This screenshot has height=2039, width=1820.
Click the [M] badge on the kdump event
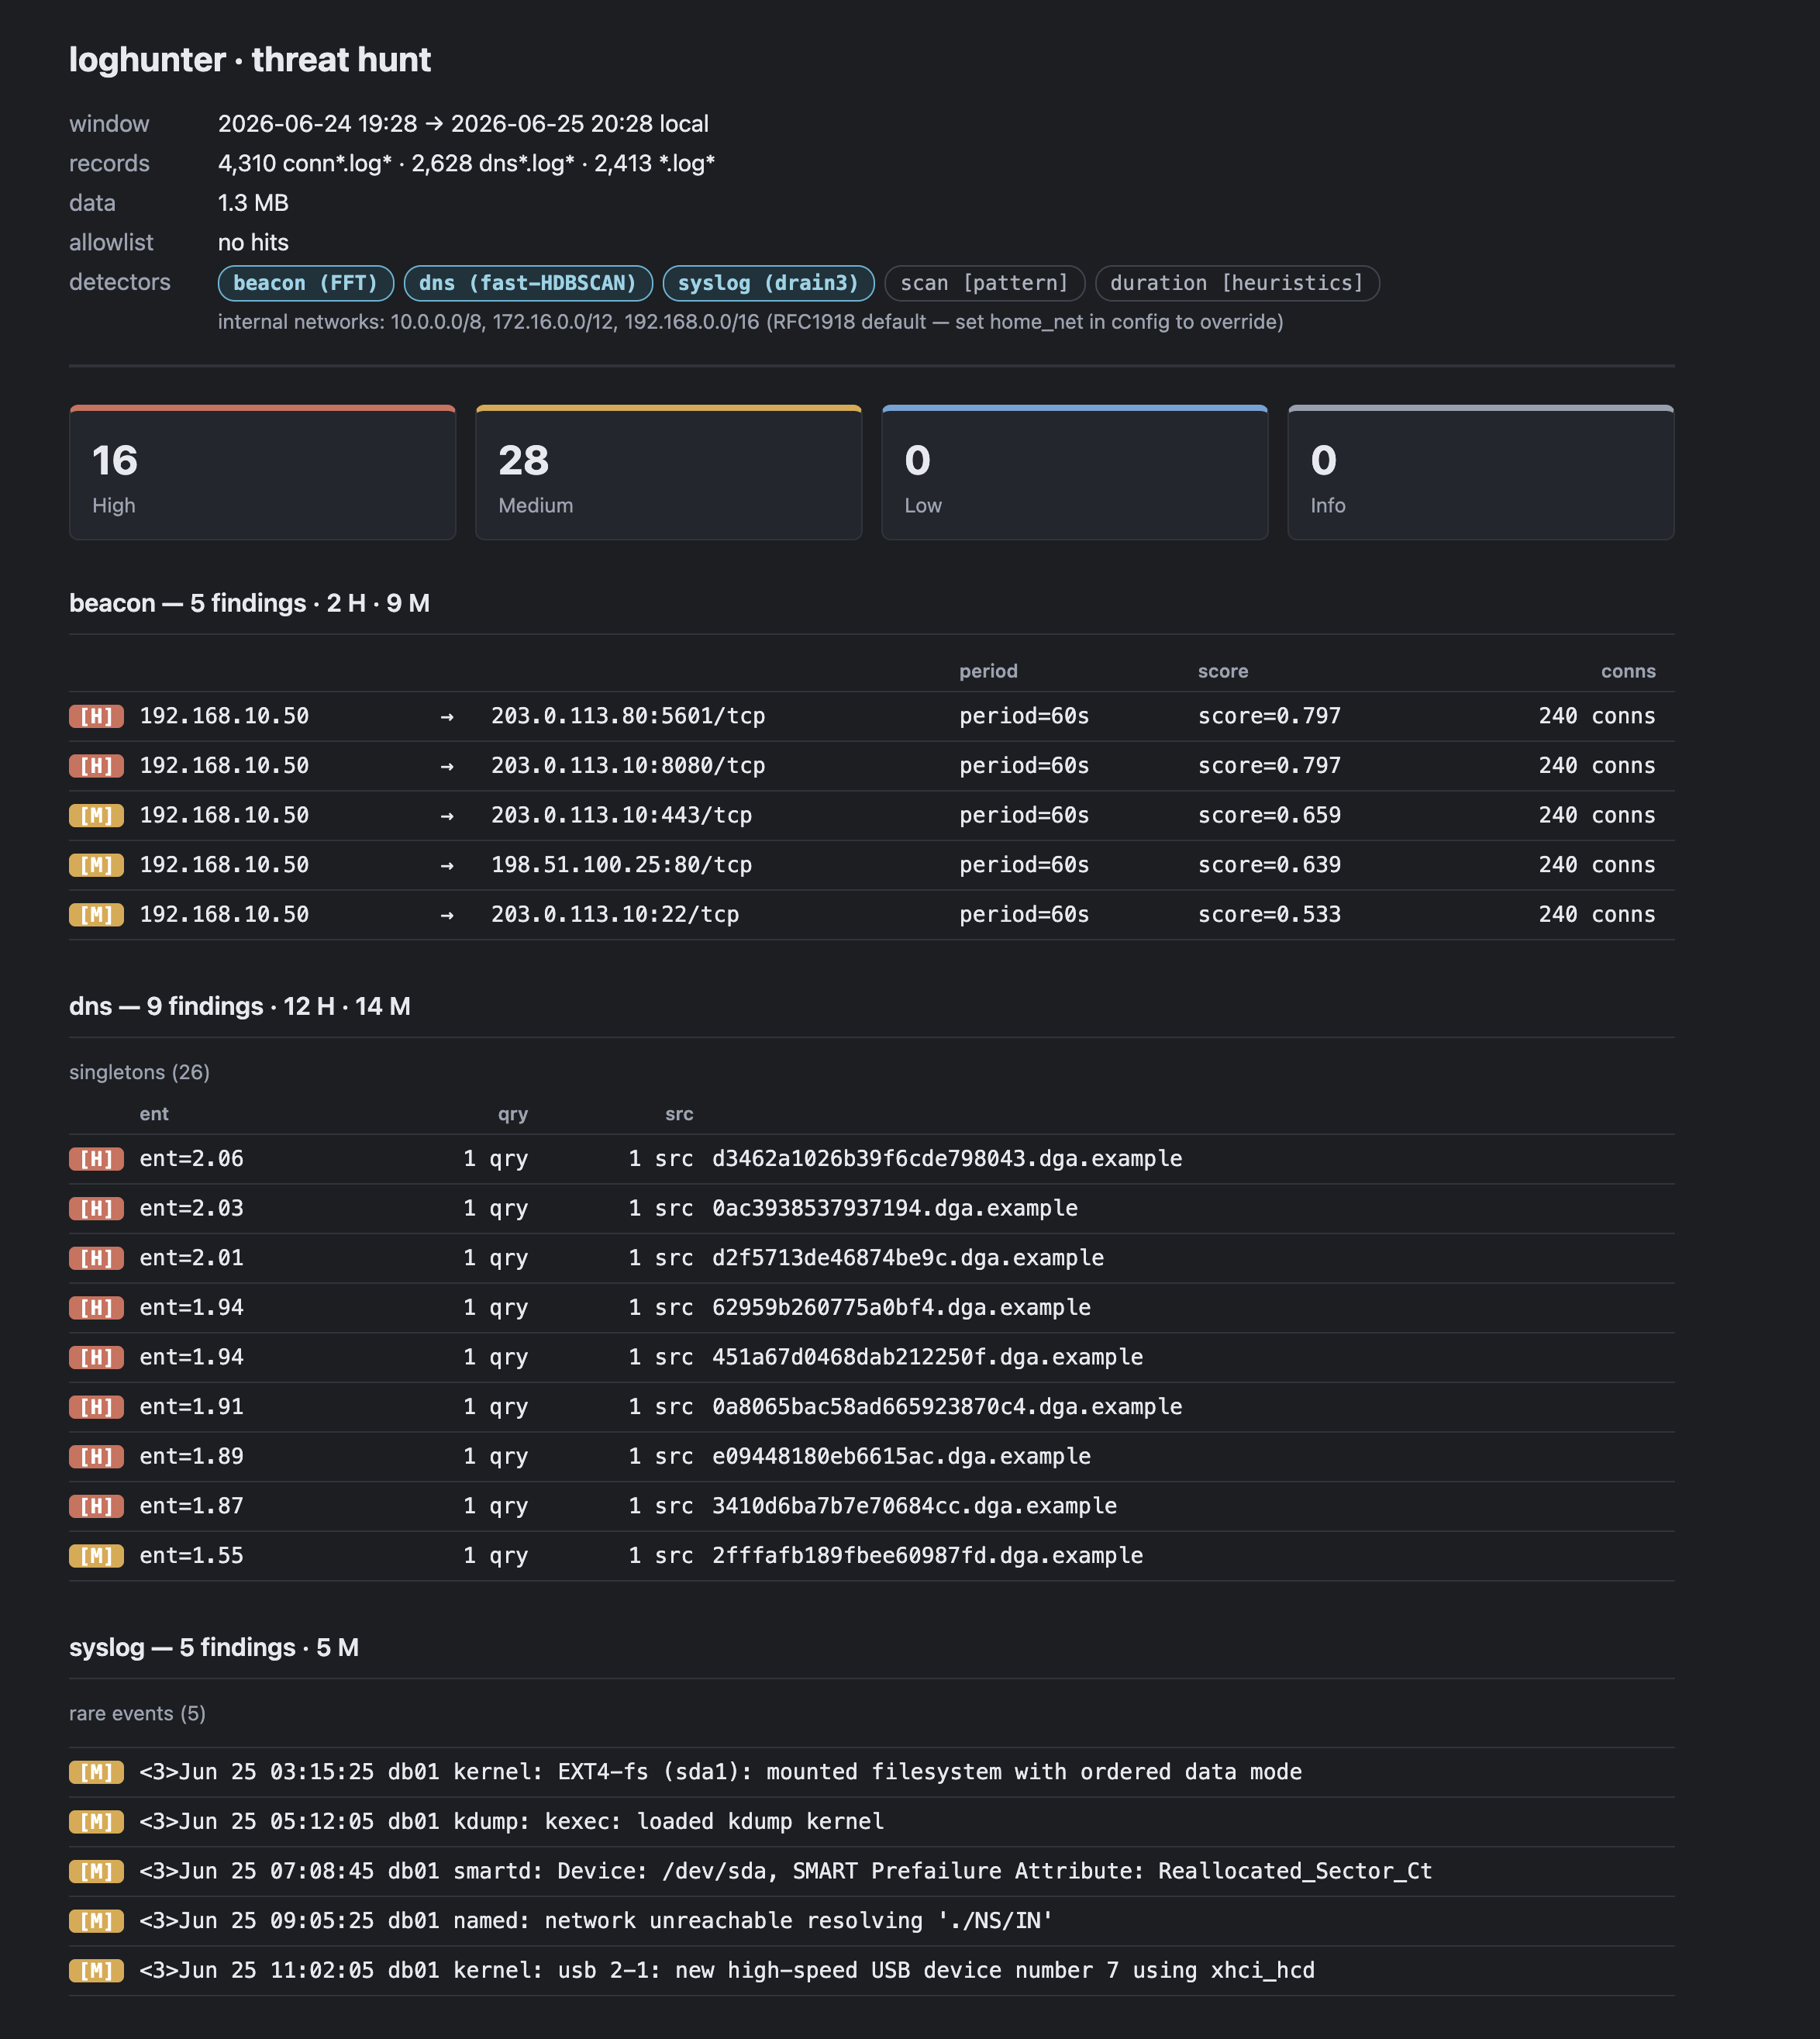(x=96, y=1821)
